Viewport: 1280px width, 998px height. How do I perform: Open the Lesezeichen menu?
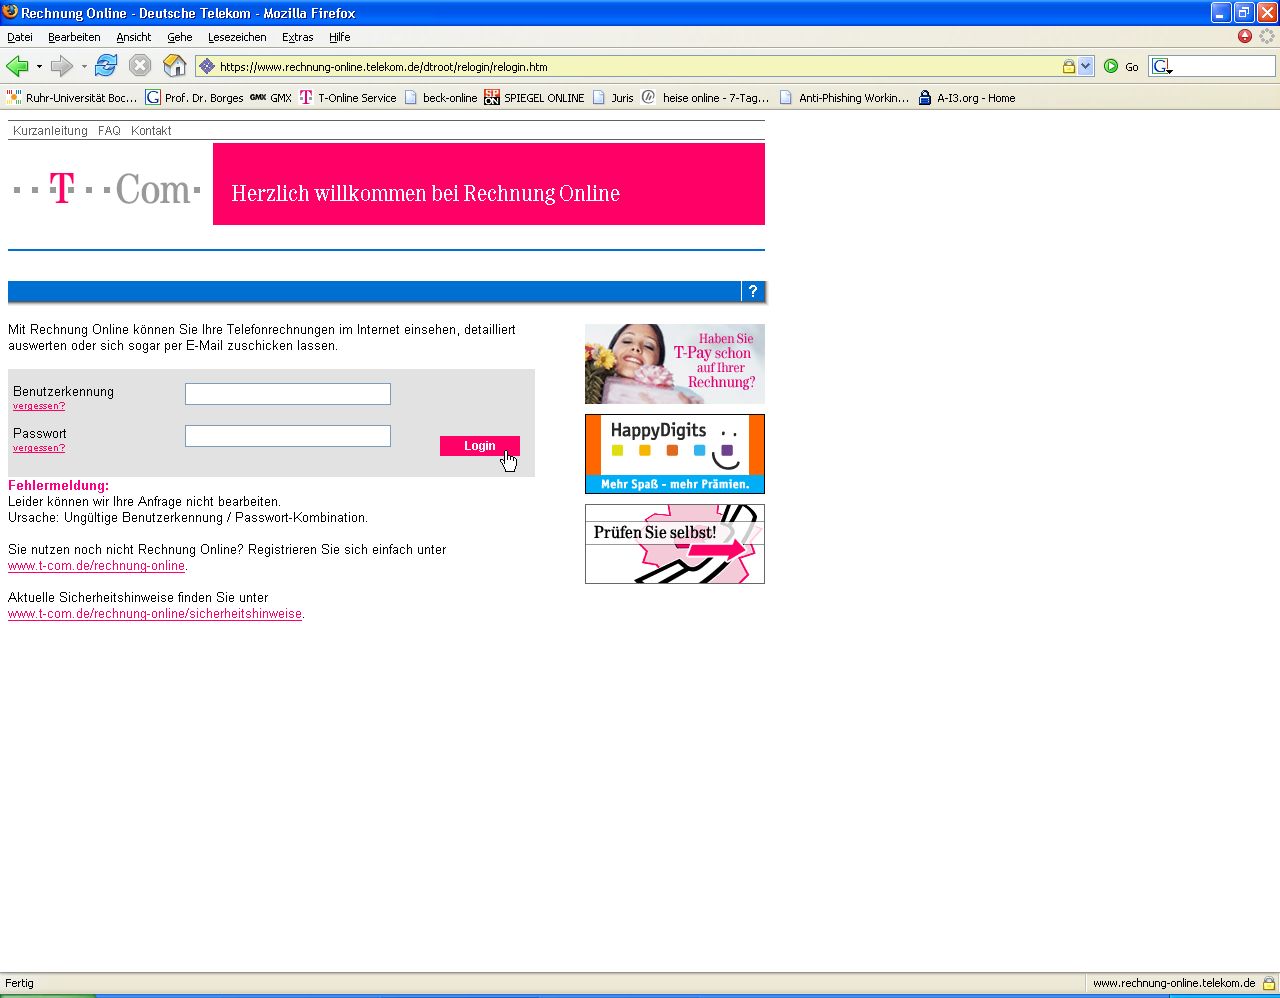[237, 37]
